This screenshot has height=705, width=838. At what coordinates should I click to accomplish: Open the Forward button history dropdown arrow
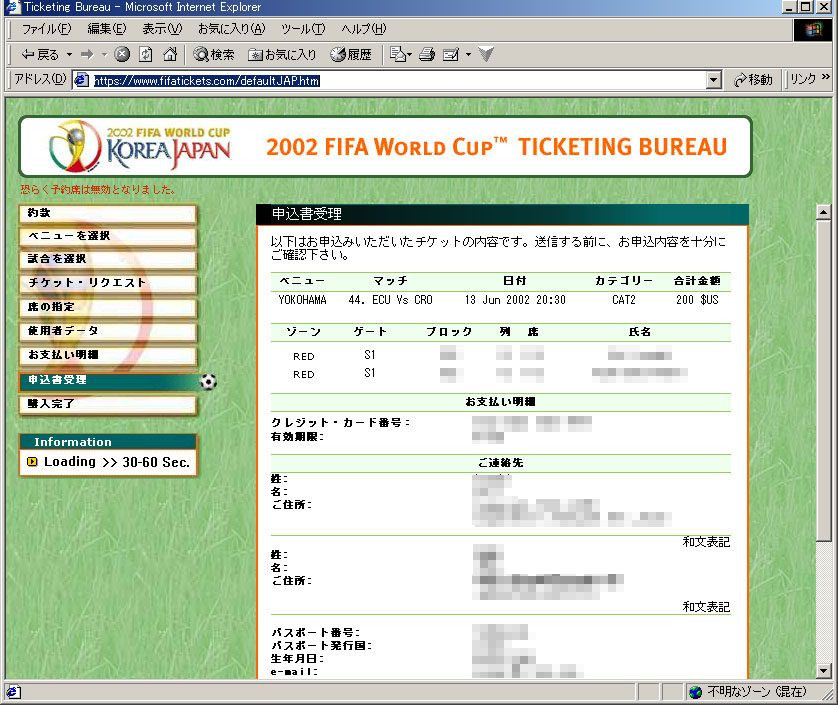(x=104, y=55)
